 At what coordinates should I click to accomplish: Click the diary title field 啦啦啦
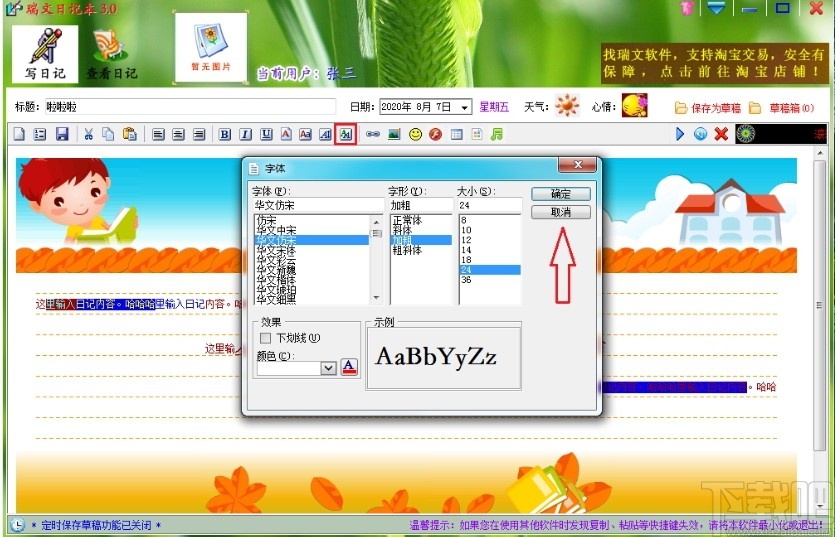point(190,107)
